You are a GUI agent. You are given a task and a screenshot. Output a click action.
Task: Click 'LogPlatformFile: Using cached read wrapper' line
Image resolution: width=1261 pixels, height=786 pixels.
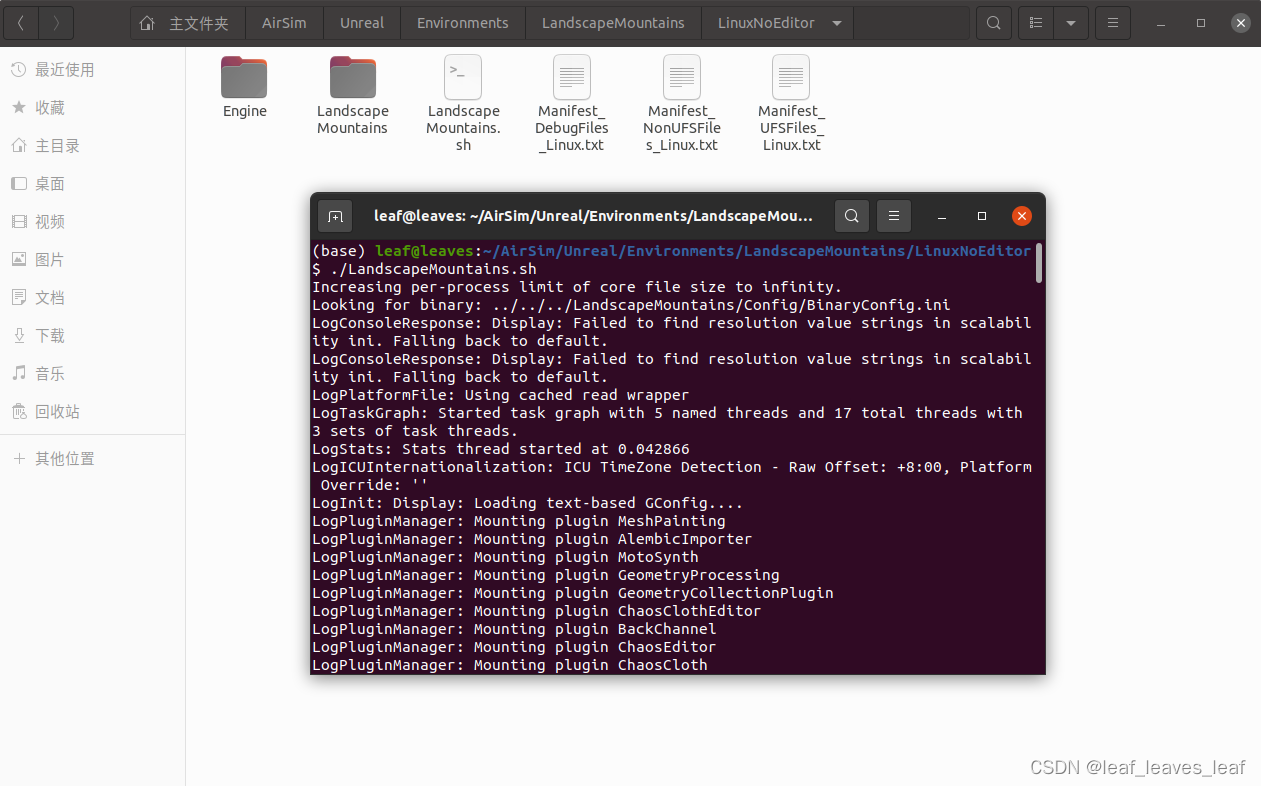coord(501,395)
